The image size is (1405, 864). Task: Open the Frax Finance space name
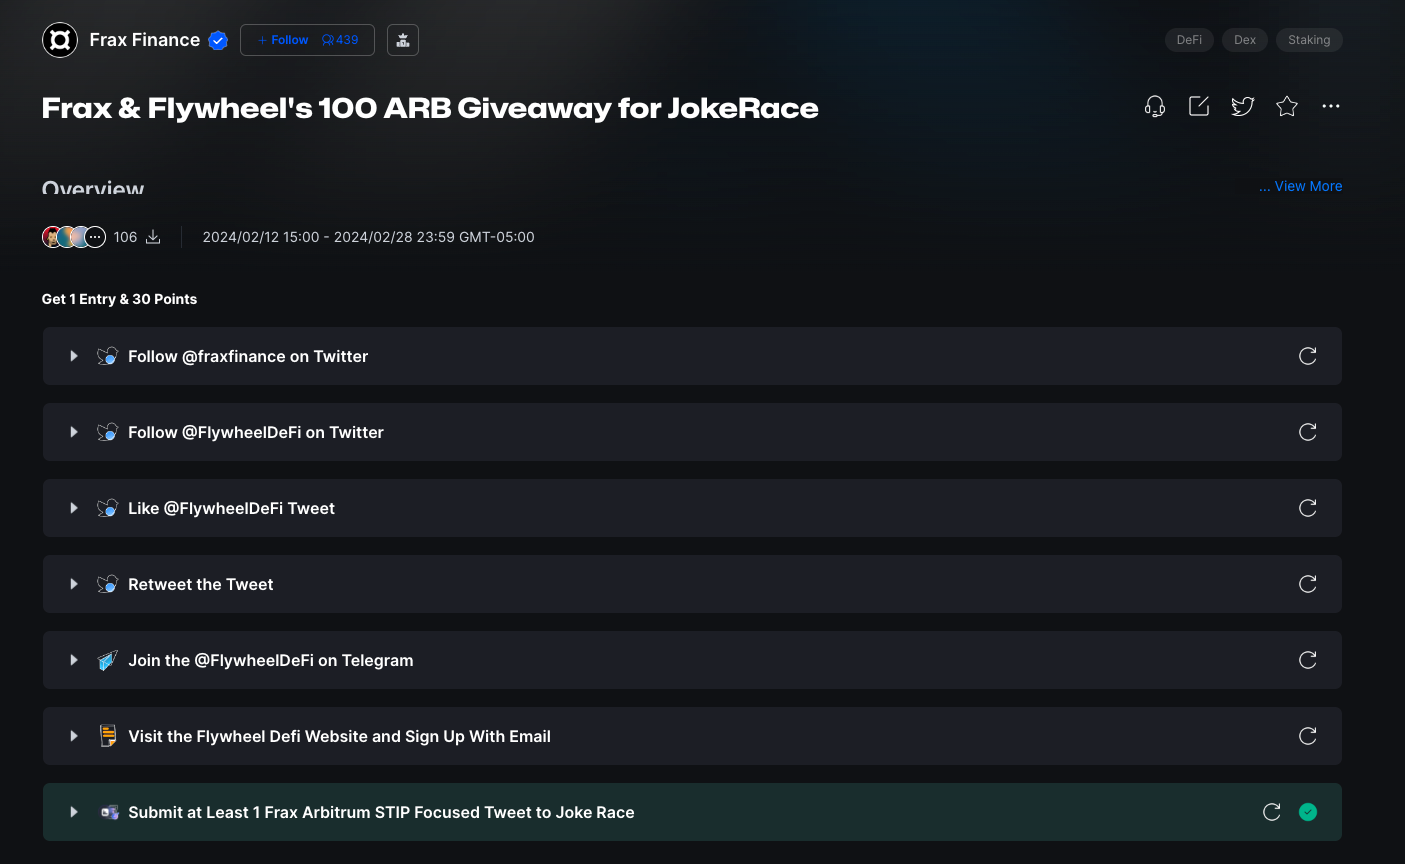[145, 40]
